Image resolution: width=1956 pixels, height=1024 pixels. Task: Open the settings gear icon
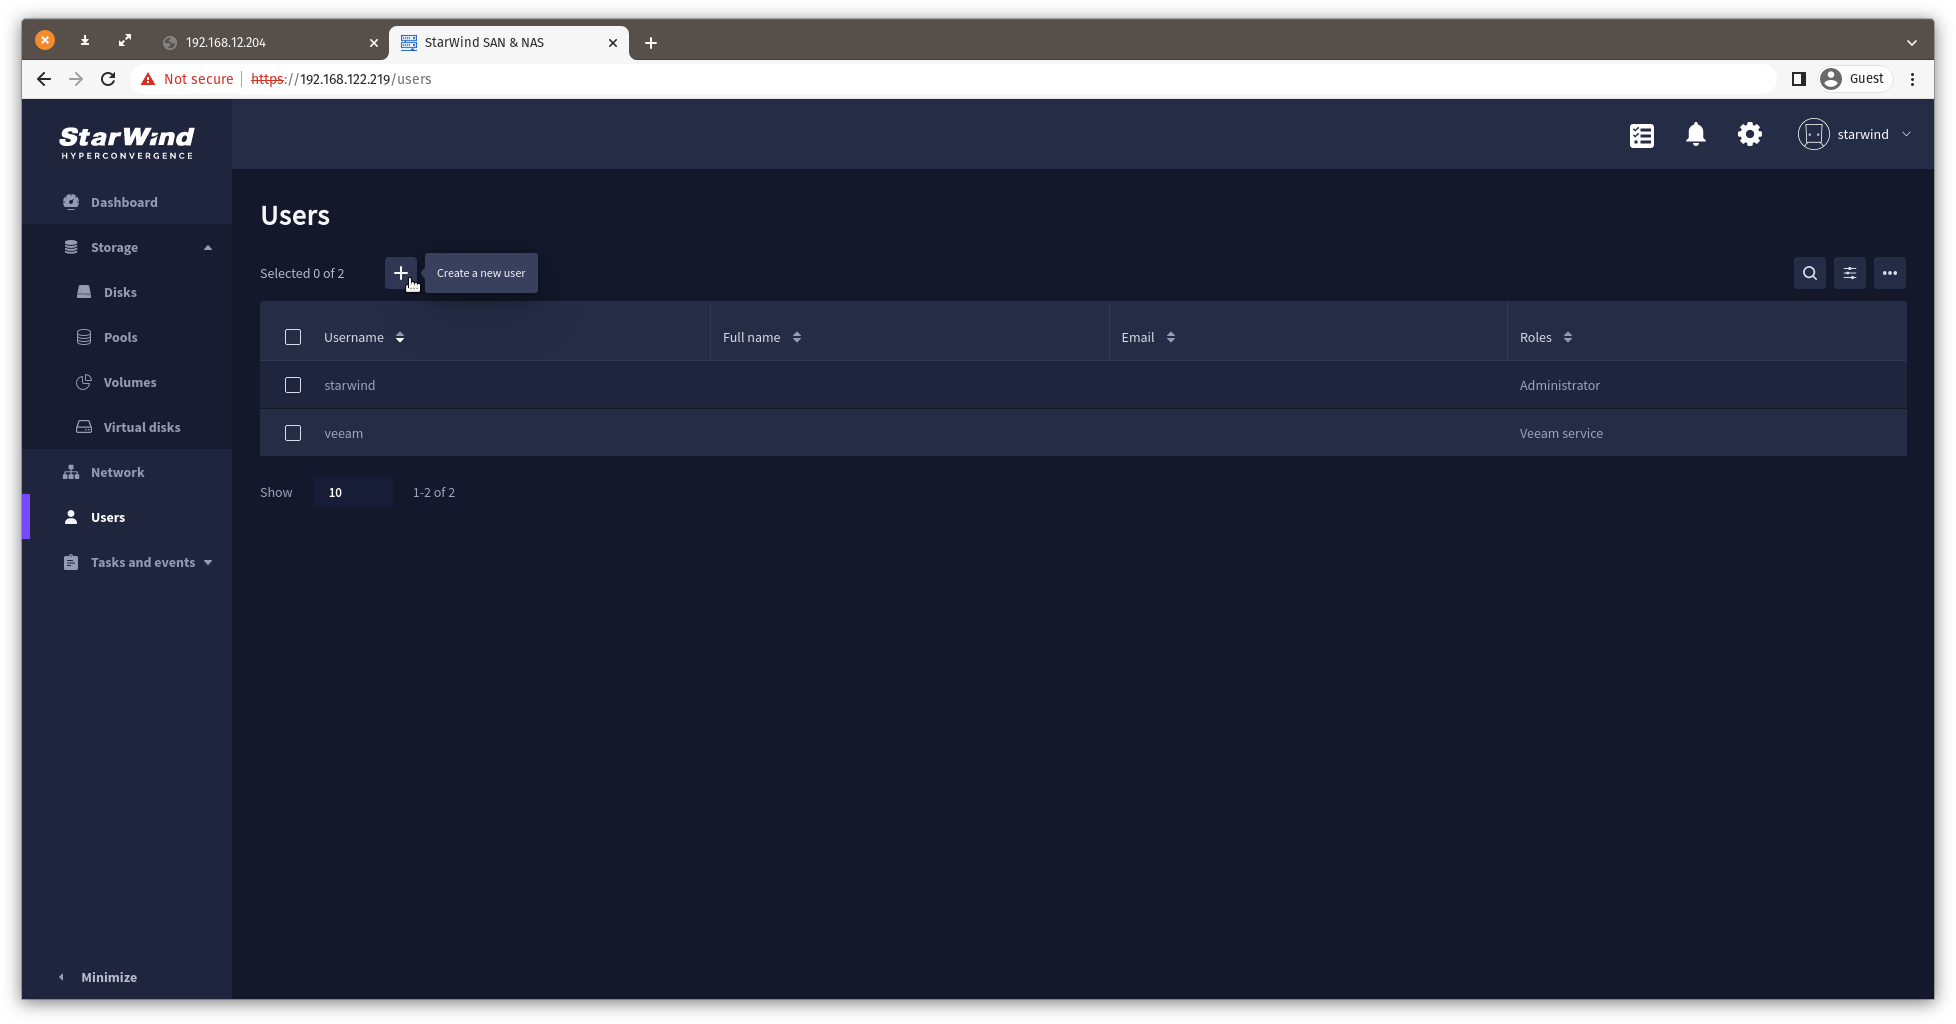[x=1749, y=134]
